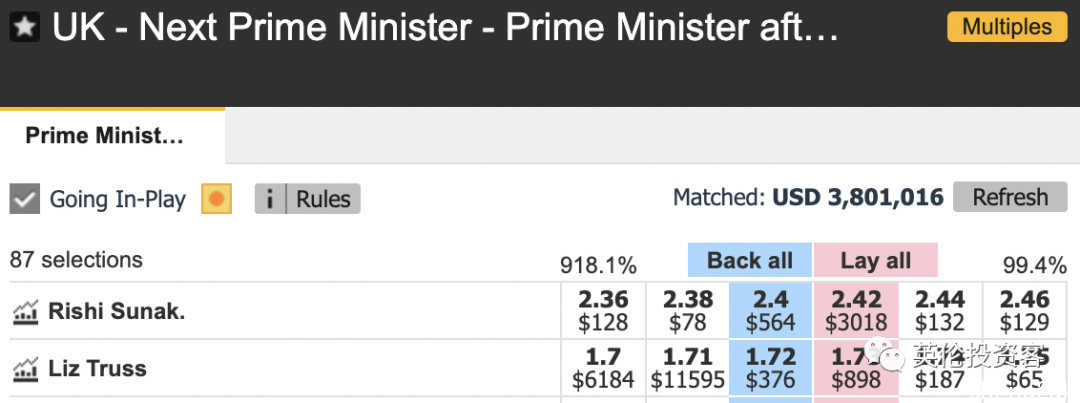The width and height of the screenshot is (1080, 403).
Task: Refresh the market prices
Action: coord(1010,198)
